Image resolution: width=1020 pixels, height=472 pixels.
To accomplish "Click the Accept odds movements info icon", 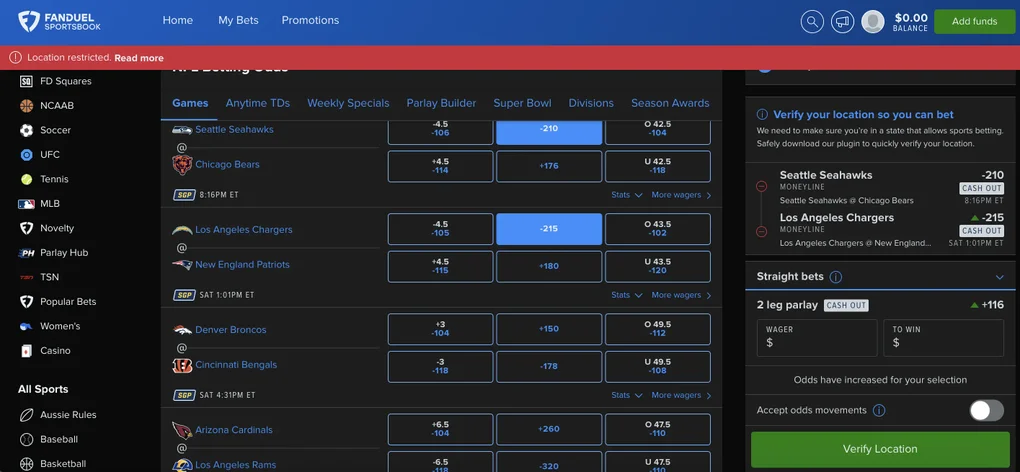I will tap(879, 410).
